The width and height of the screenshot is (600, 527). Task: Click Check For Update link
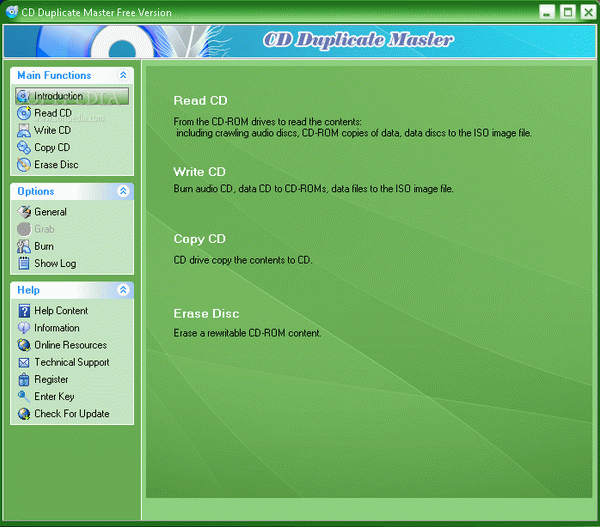click(72, 414)
